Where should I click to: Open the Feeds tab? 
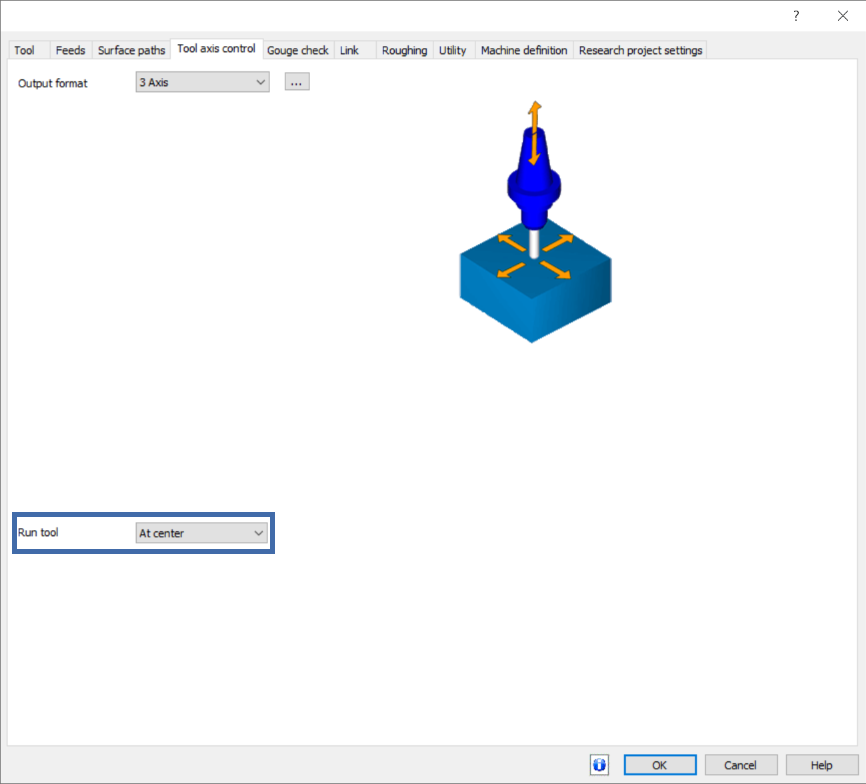[71, 50]
